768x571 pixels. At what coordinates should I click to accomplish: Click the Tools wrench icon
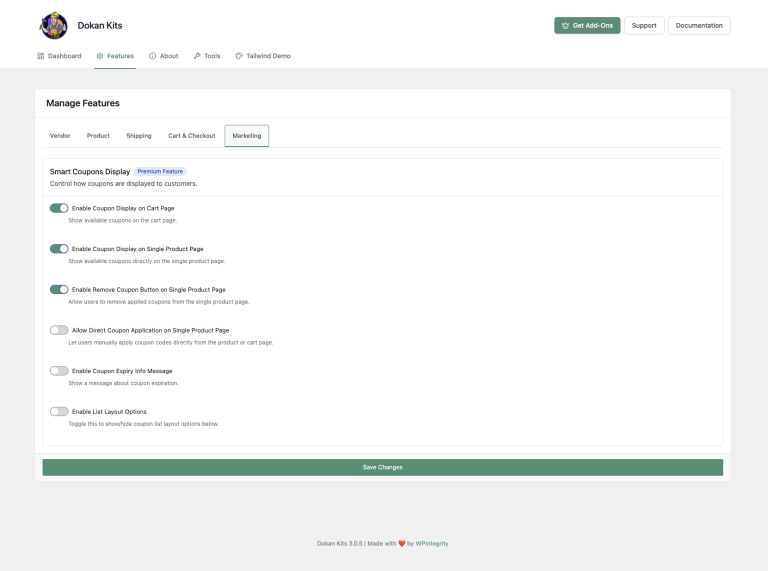pyautogui.click(x=197, y=56)
